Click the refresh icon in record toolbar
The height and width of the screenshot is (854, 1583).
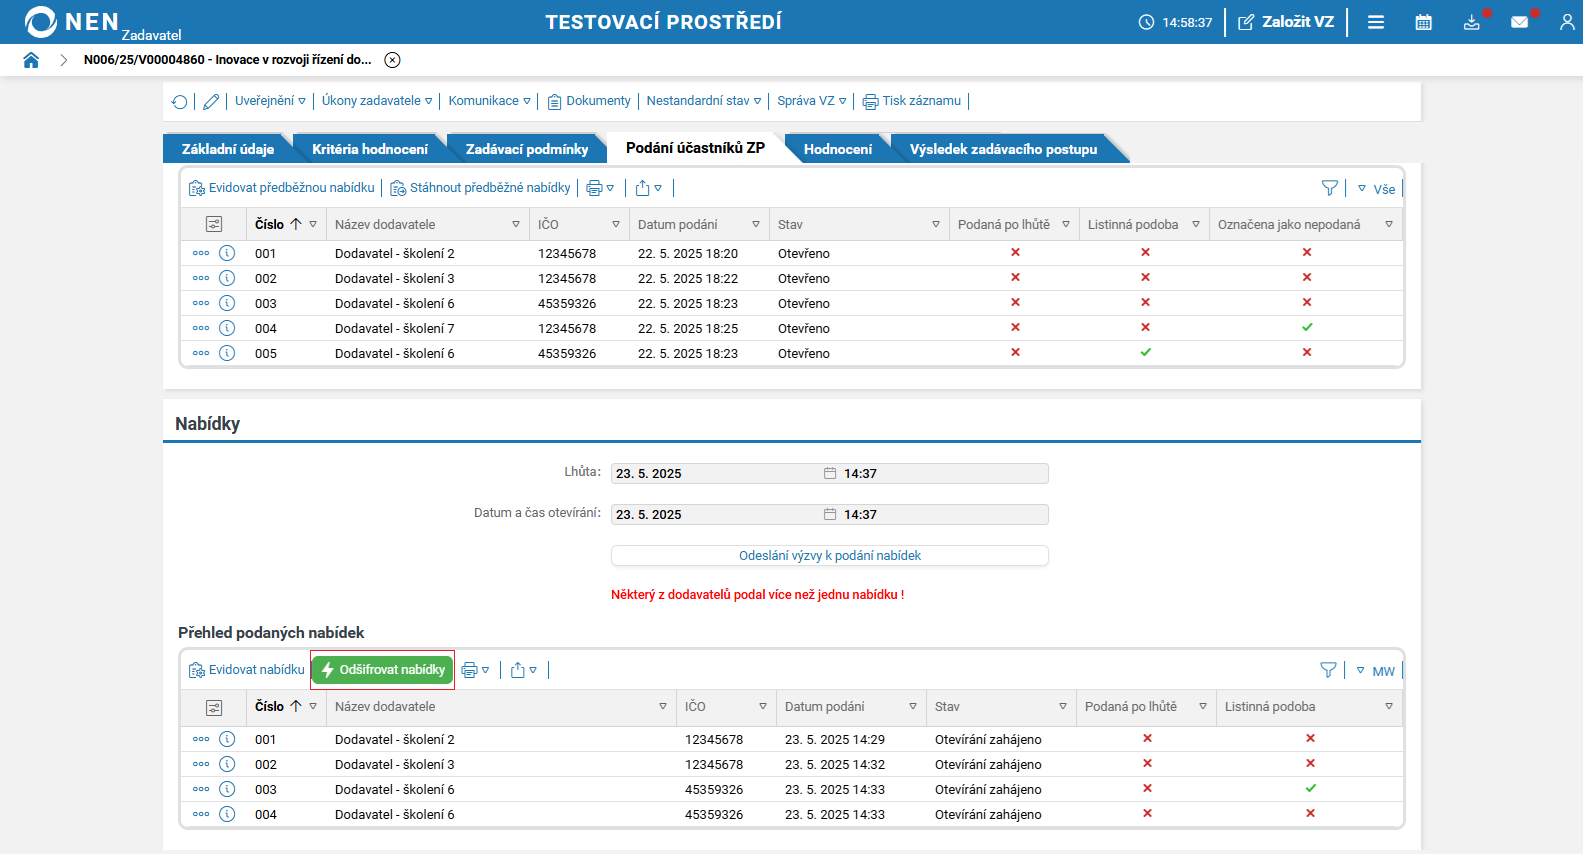coord(179,102)
